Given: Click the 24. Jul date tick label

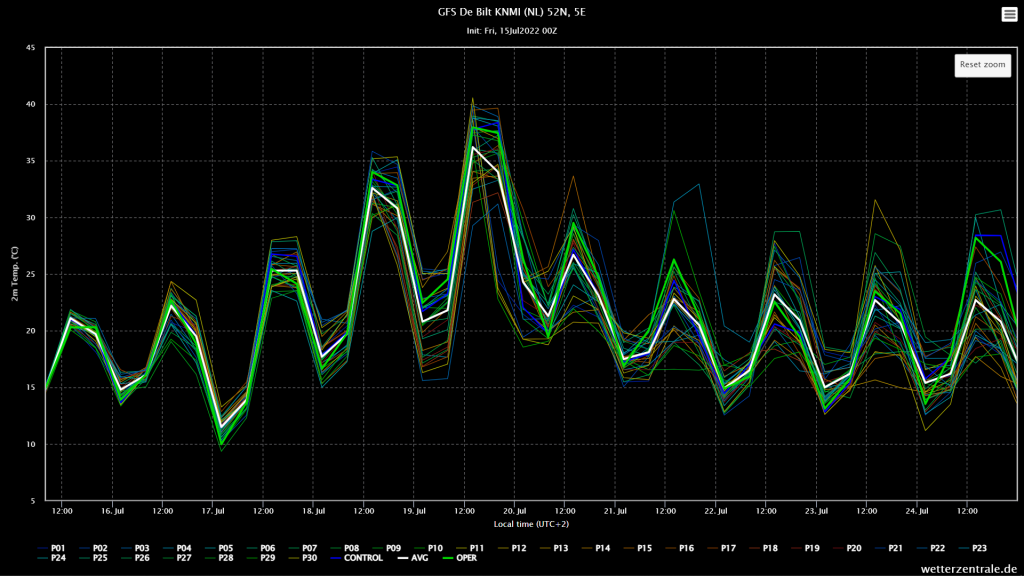Looking at the screenshot, I should [x=918, y=511].
